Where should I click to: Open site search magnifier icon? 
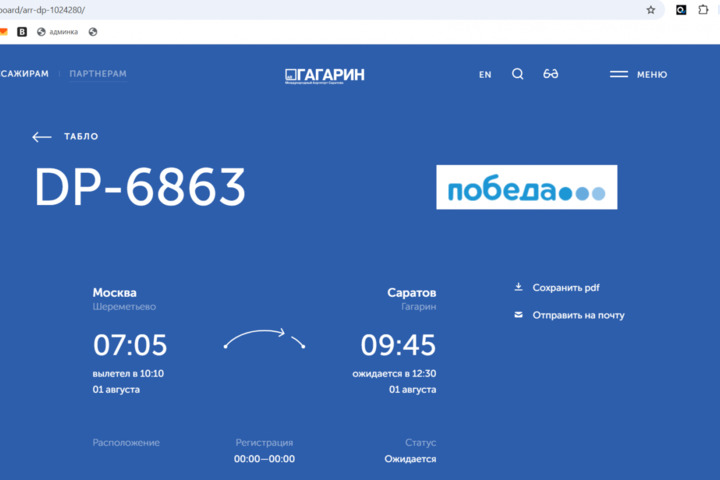tap(518, 74)
